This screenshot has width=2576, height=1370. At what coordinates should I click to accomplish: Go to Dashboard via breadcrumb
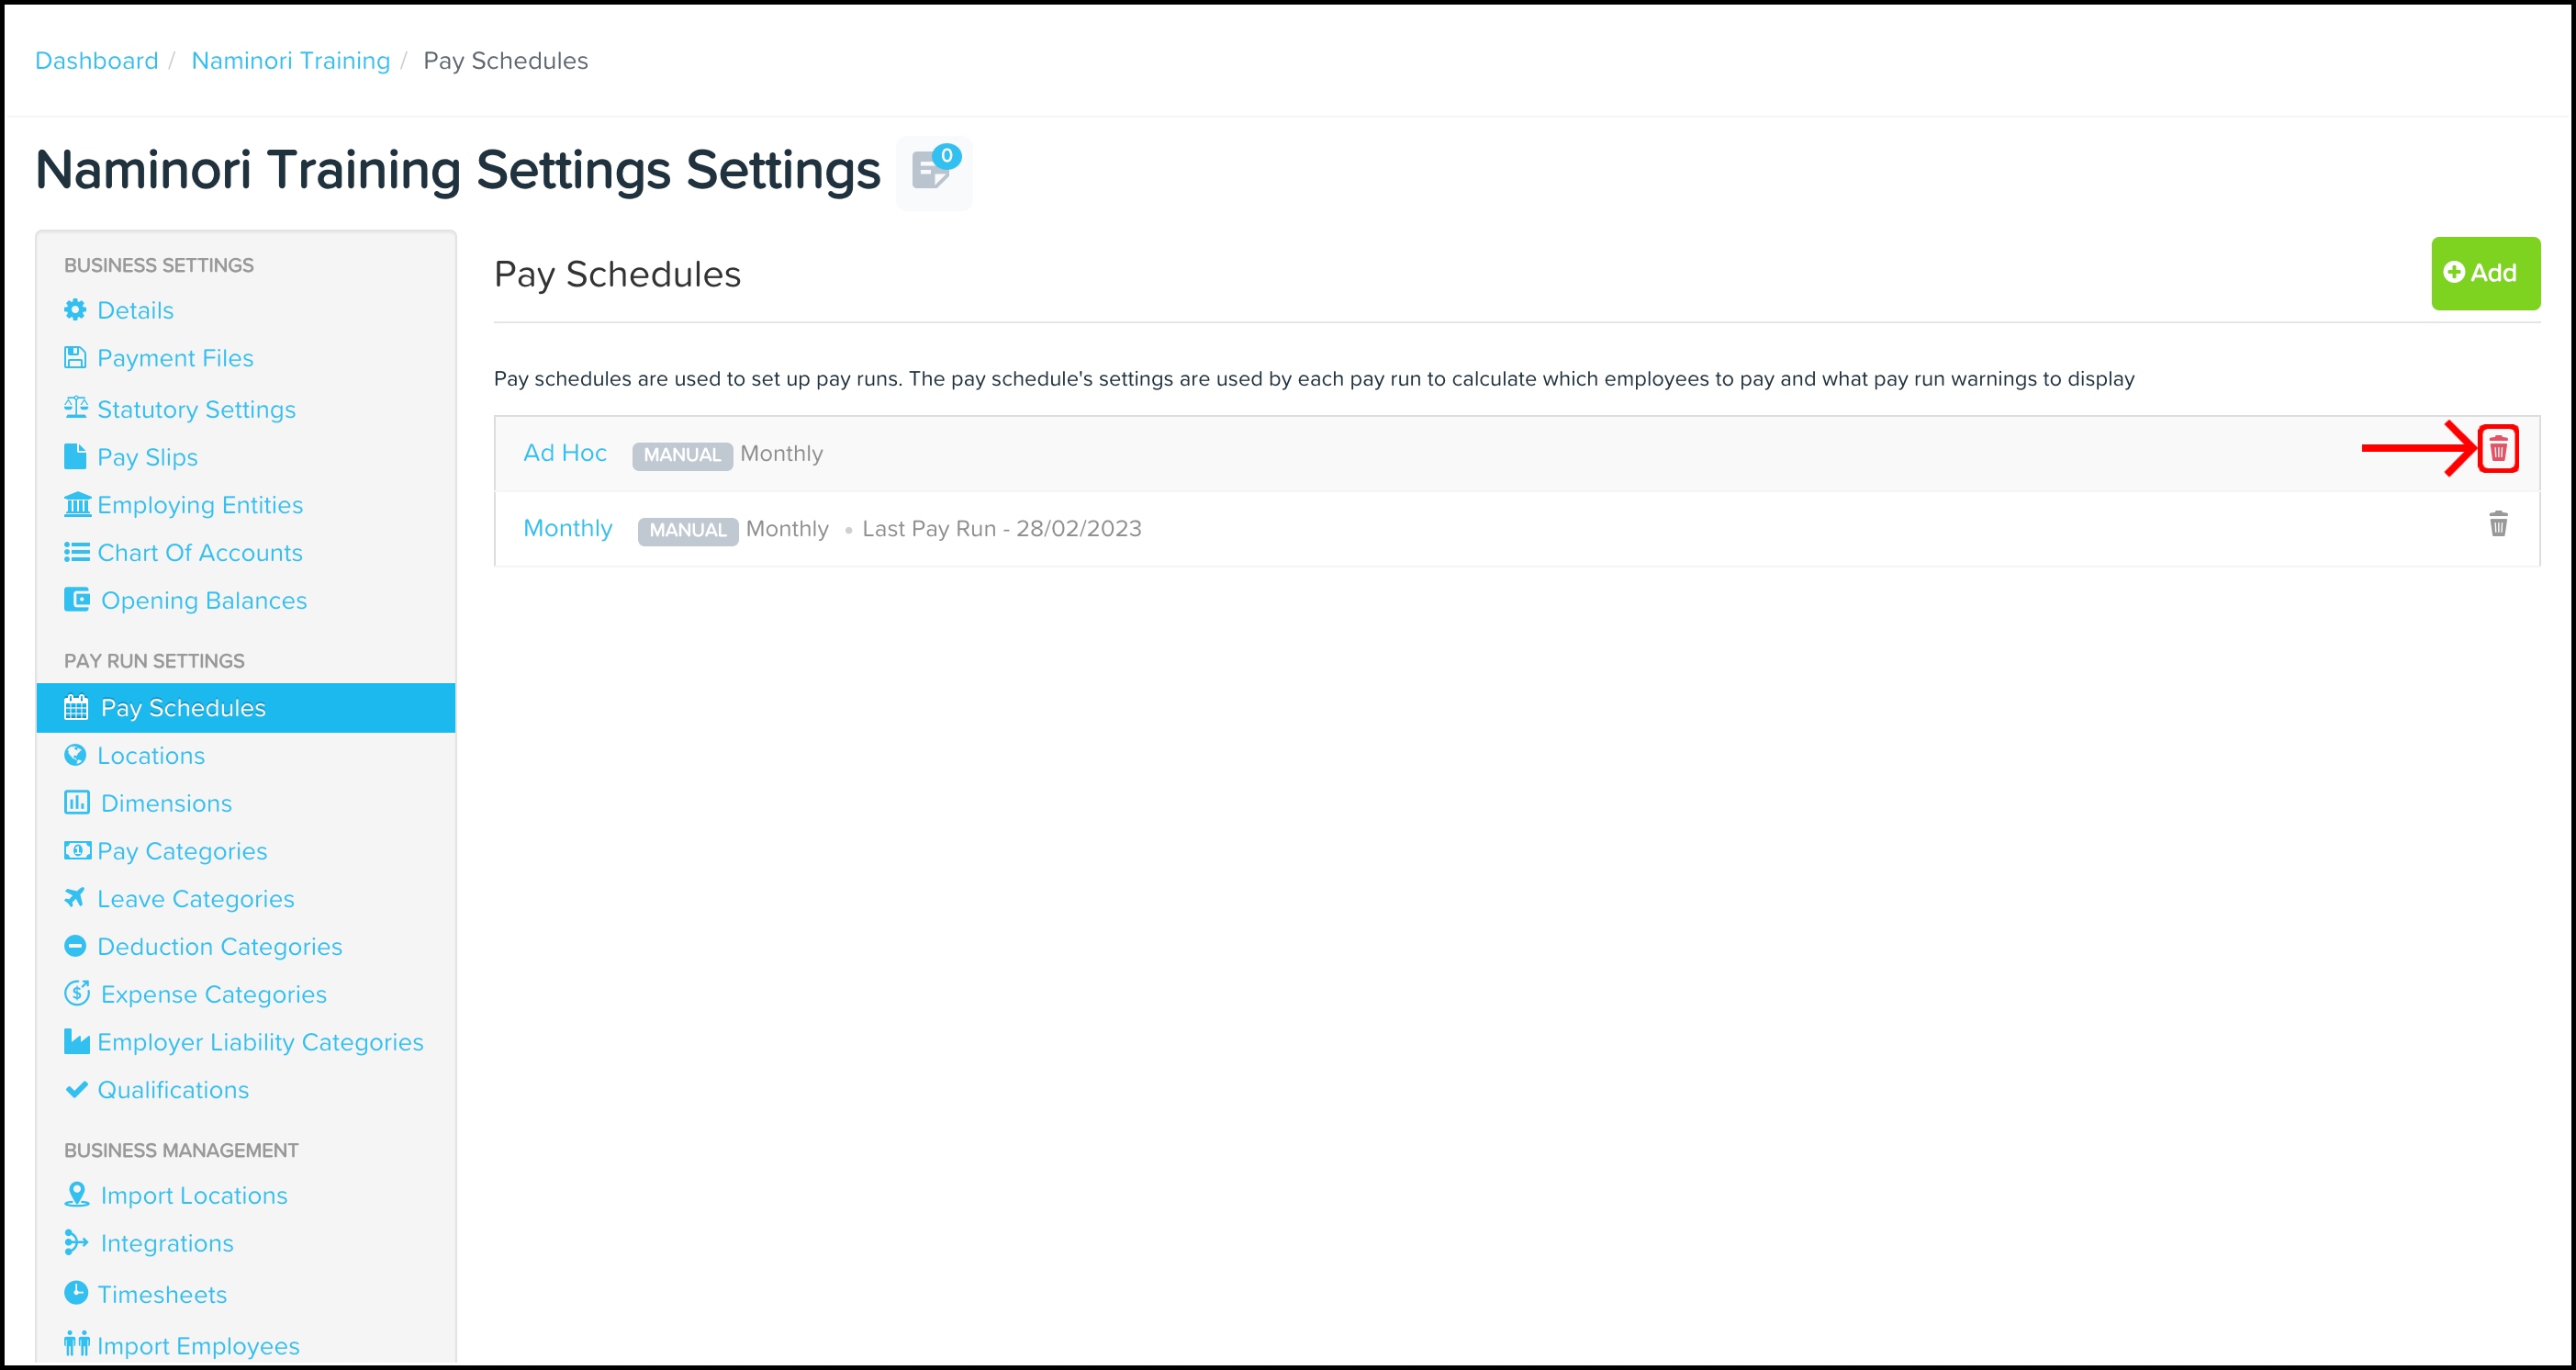point(96,61)
